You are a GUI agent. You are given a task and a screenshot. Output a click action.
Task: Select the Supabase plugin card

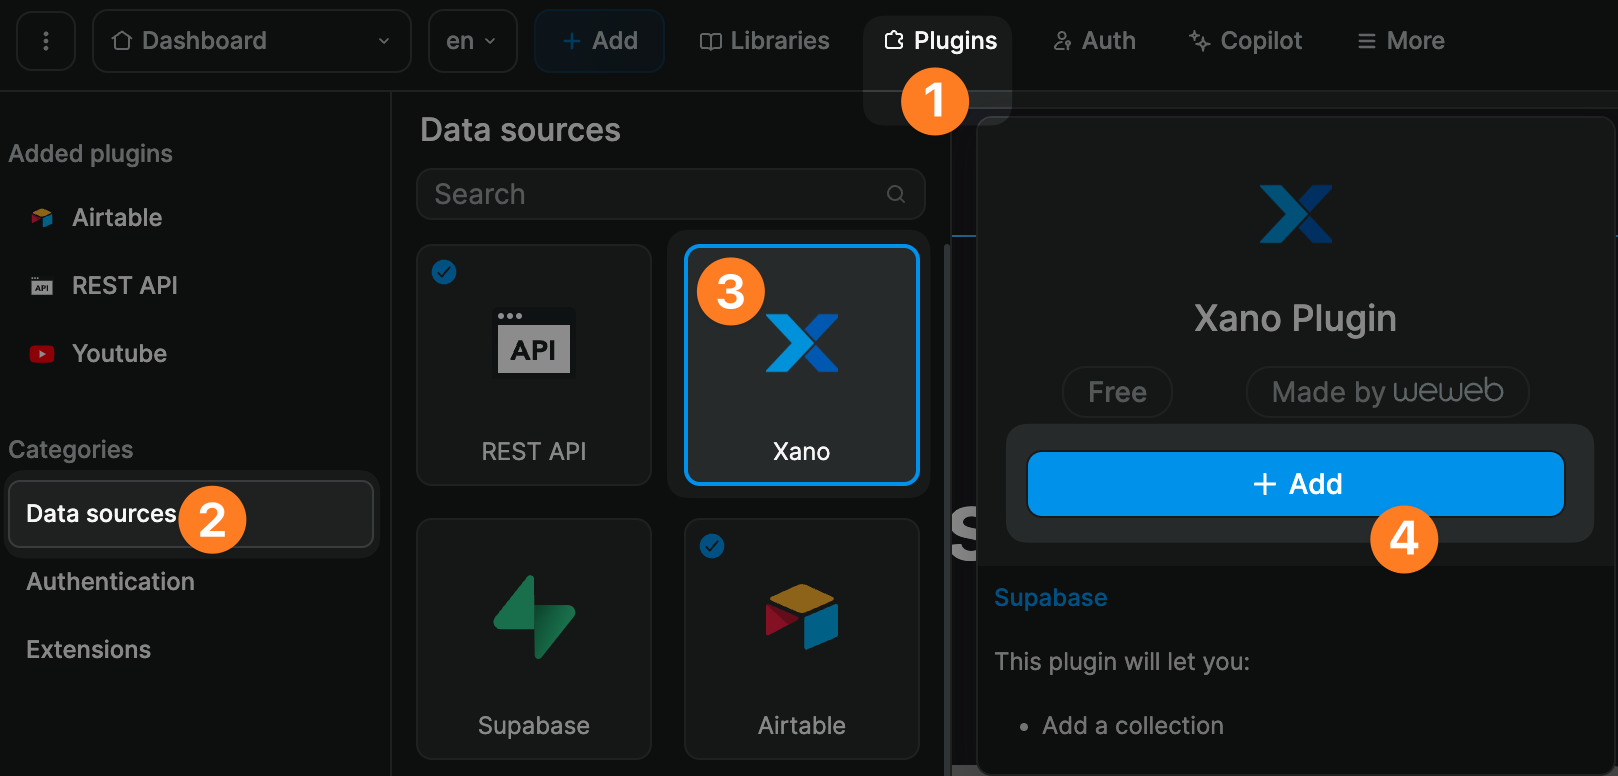[534, 639]
